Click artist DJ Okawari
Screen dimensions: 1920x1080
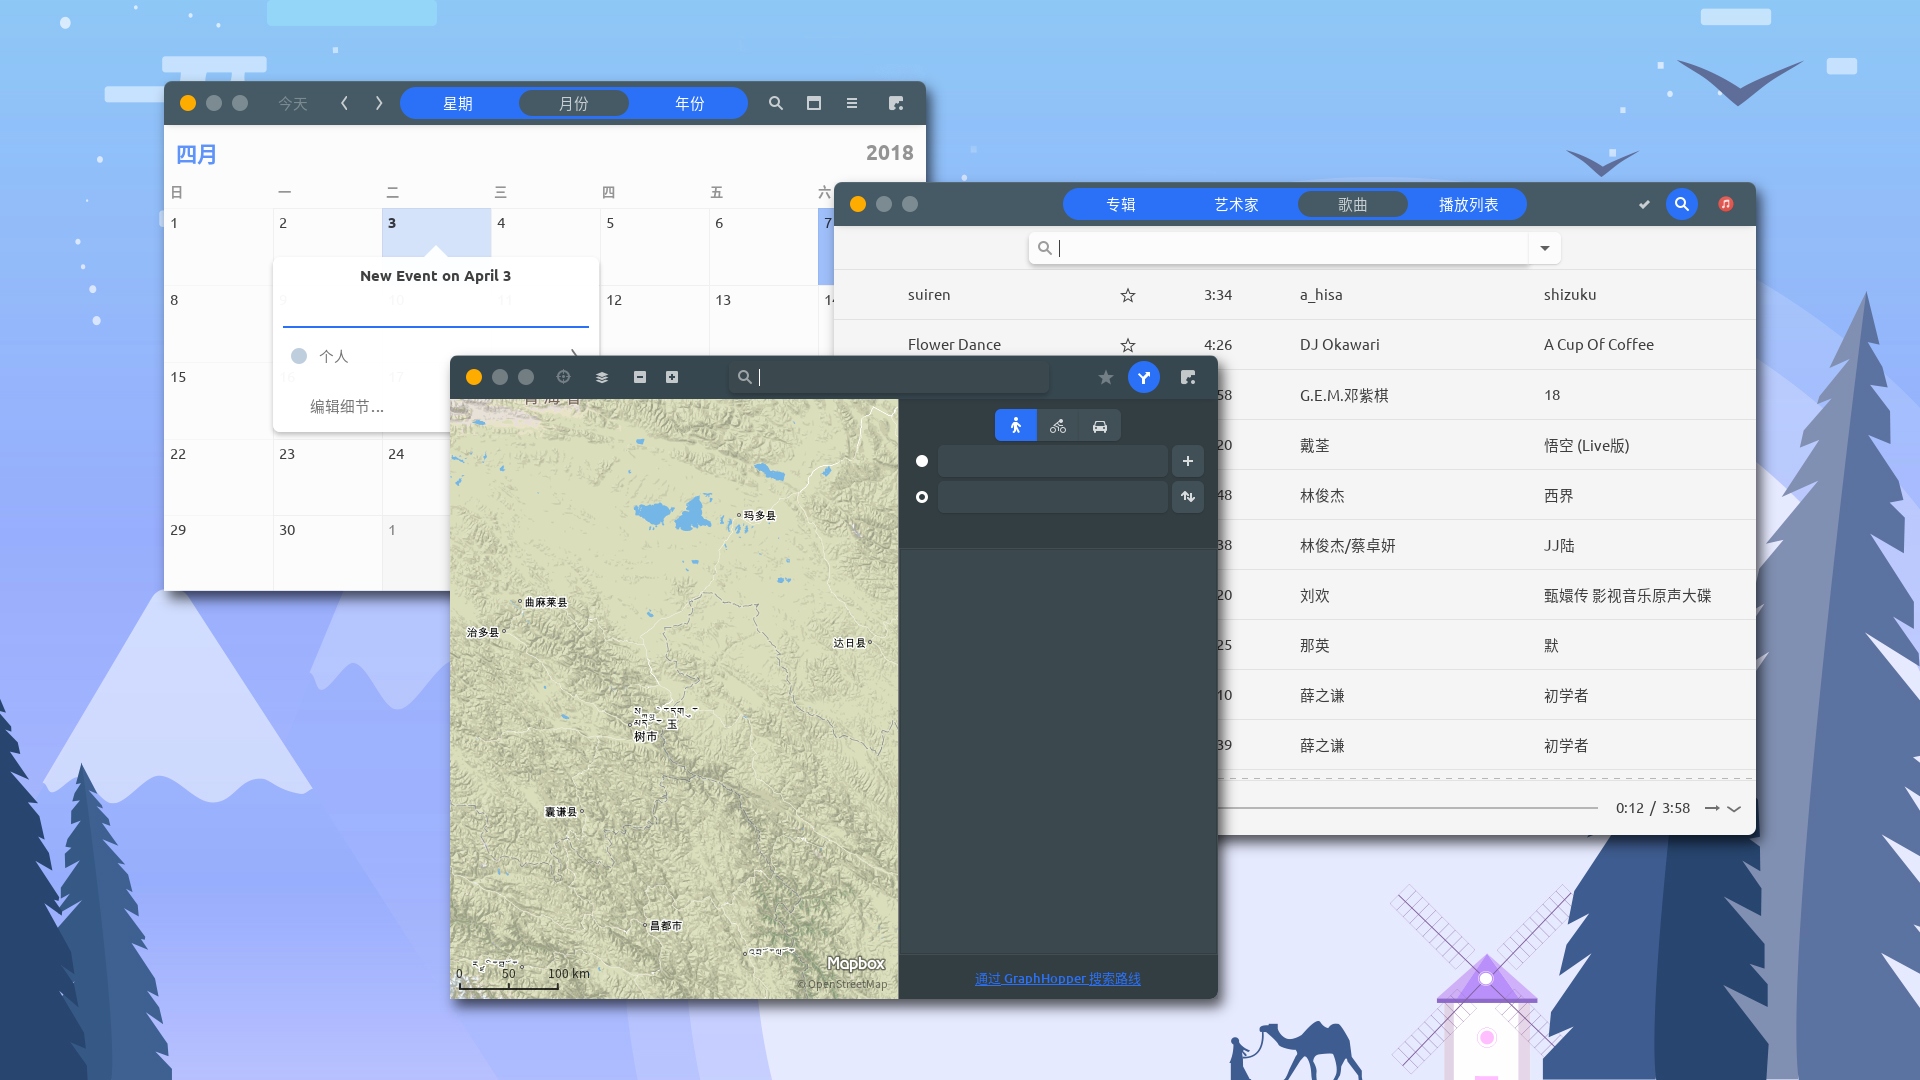coord(1340,345)
